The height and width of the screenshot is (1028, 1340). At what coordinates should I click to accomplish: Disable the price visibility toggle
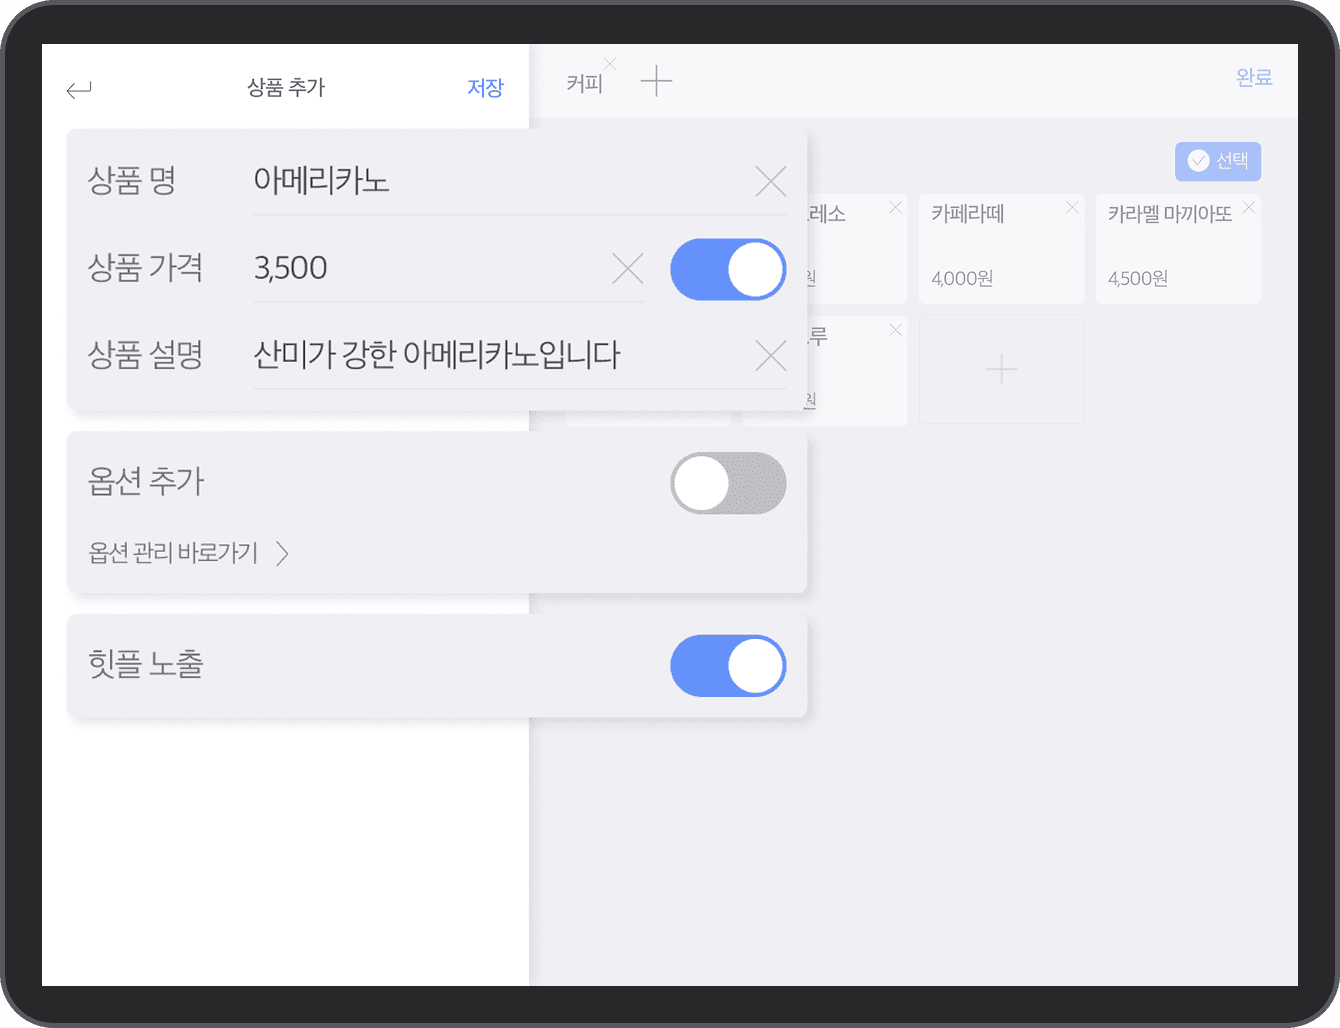click(x=728, y=268)
